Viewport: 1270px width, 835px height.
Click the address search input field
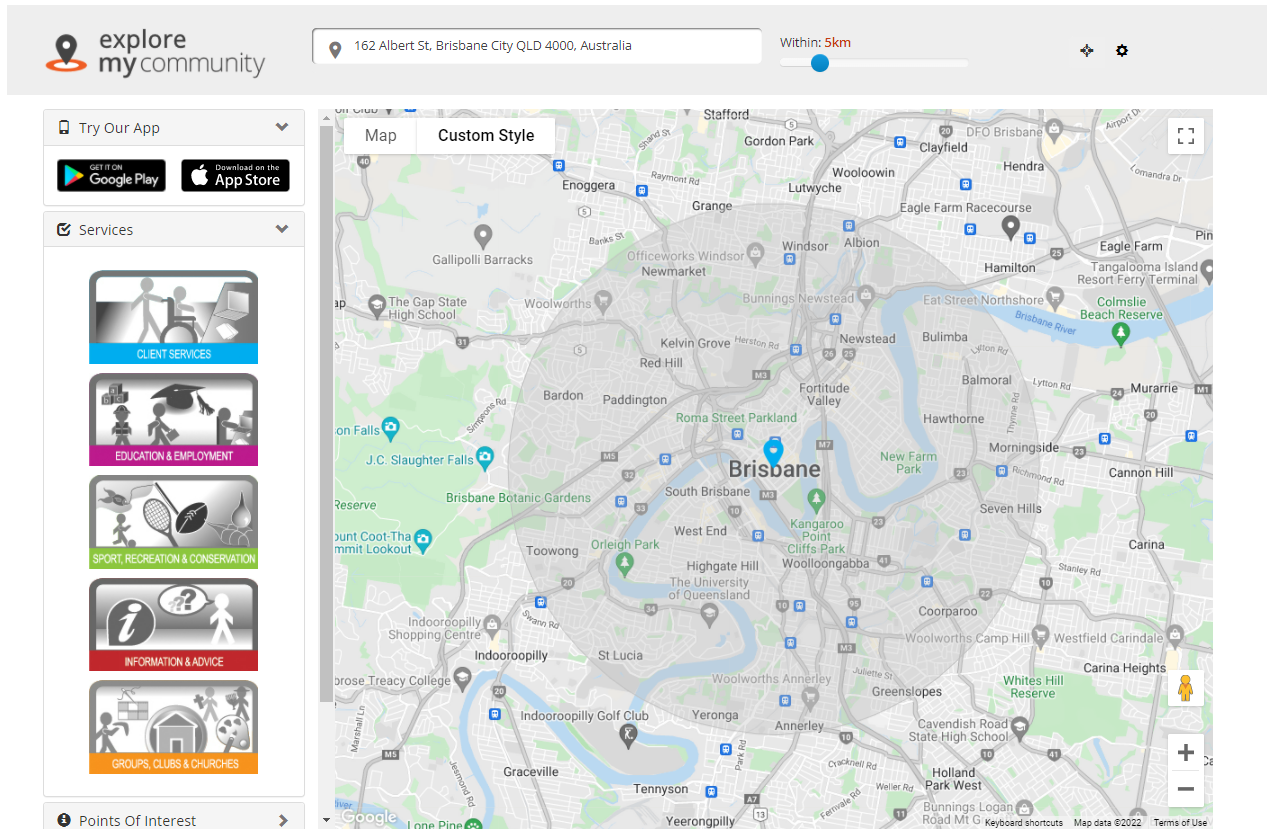click(537, 46)
